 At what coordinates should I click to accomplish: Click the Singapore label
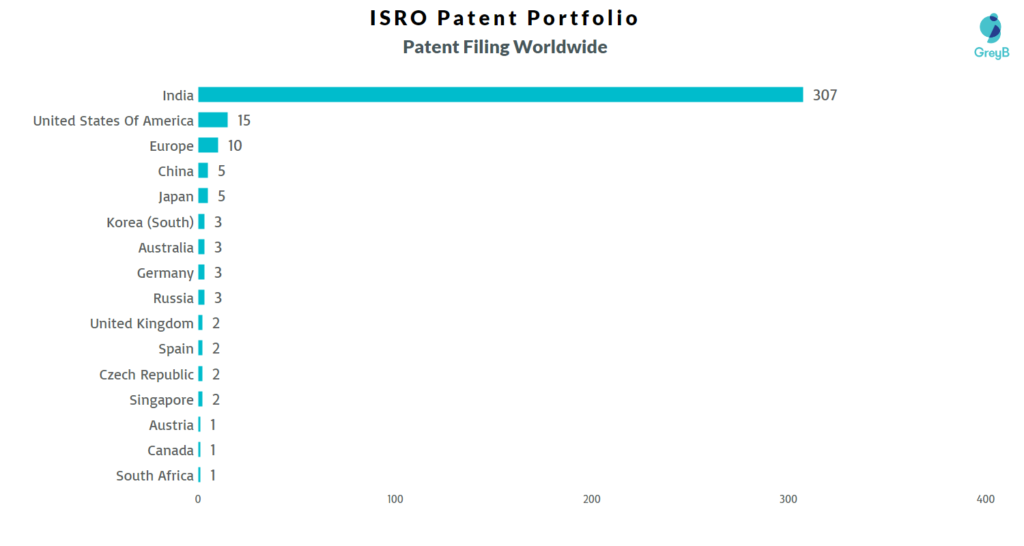coord(161,400)
